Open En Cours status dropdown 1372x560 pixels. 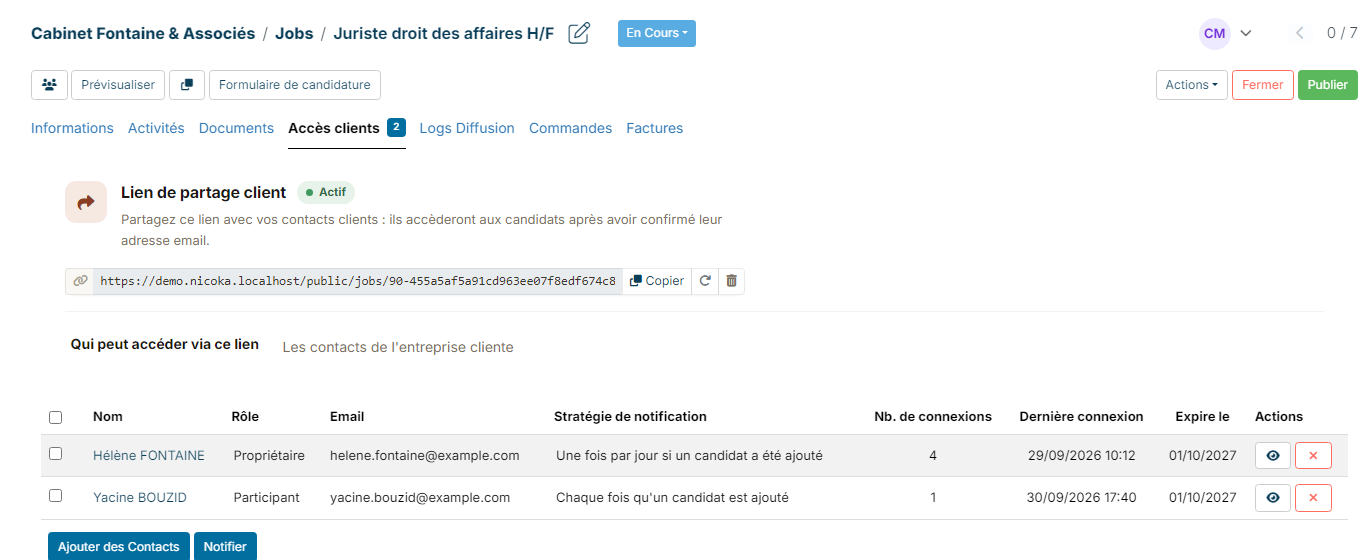[x=656, y=33]
